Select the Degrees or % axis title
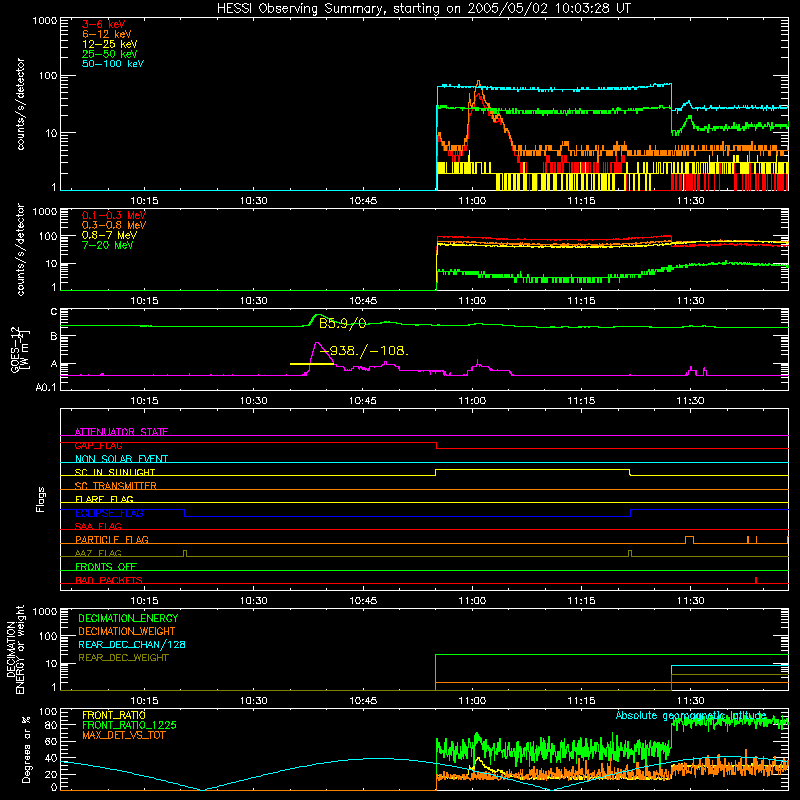Viewport: 800px width, 800px height. tap(27, 749)
